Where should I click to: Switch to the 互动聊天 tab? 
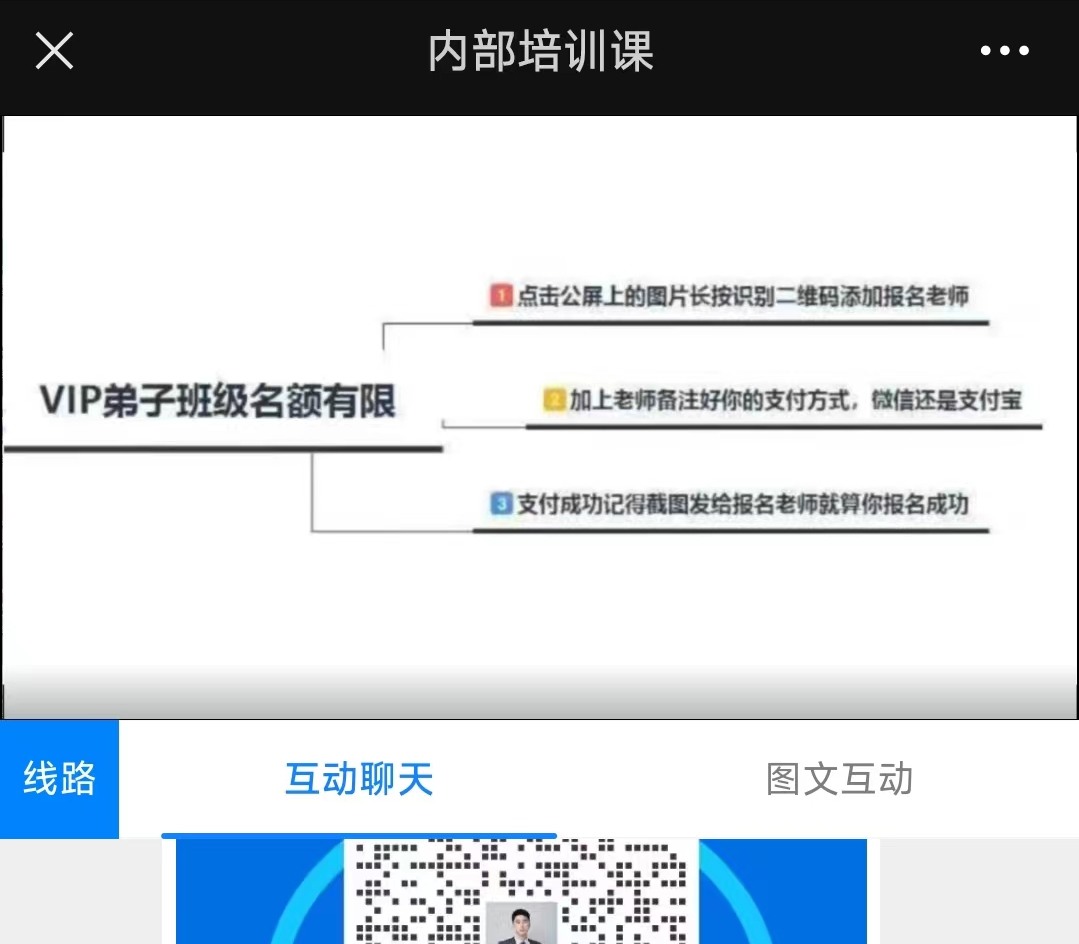pyautogui.click(x=359, y=779)
